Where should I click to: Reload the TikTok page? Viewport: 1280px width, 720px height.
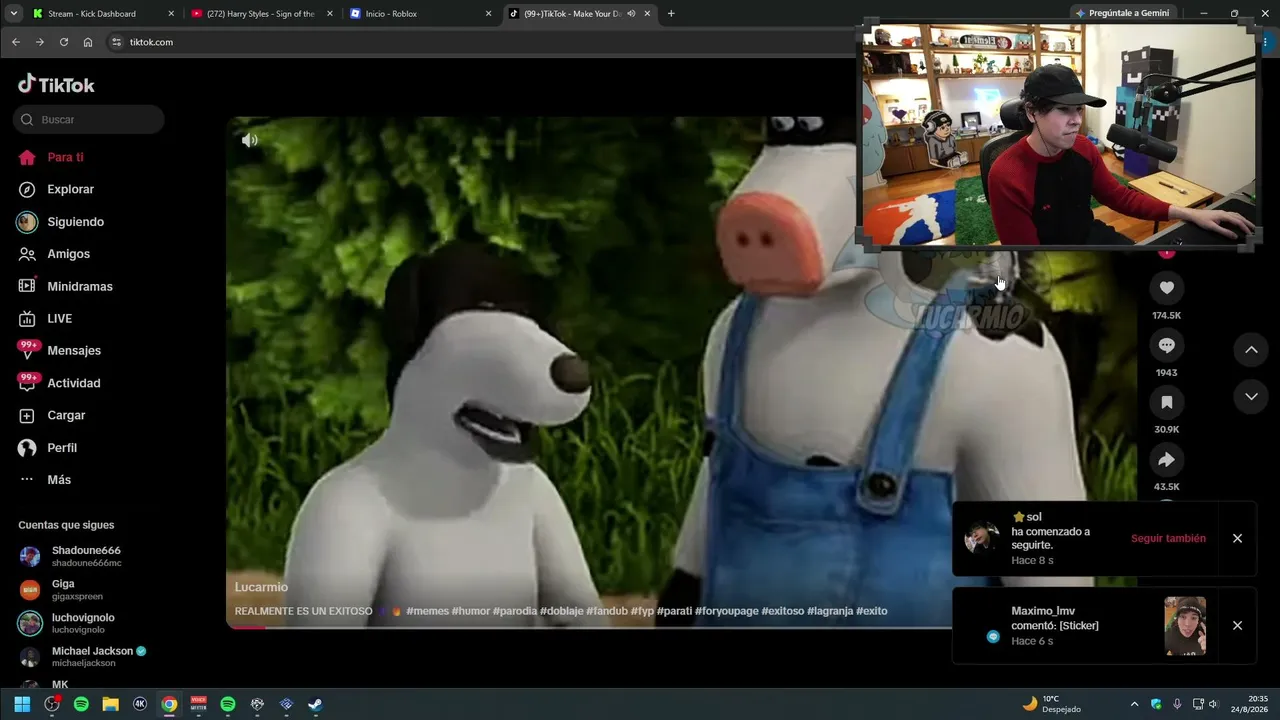coord(63,42)
